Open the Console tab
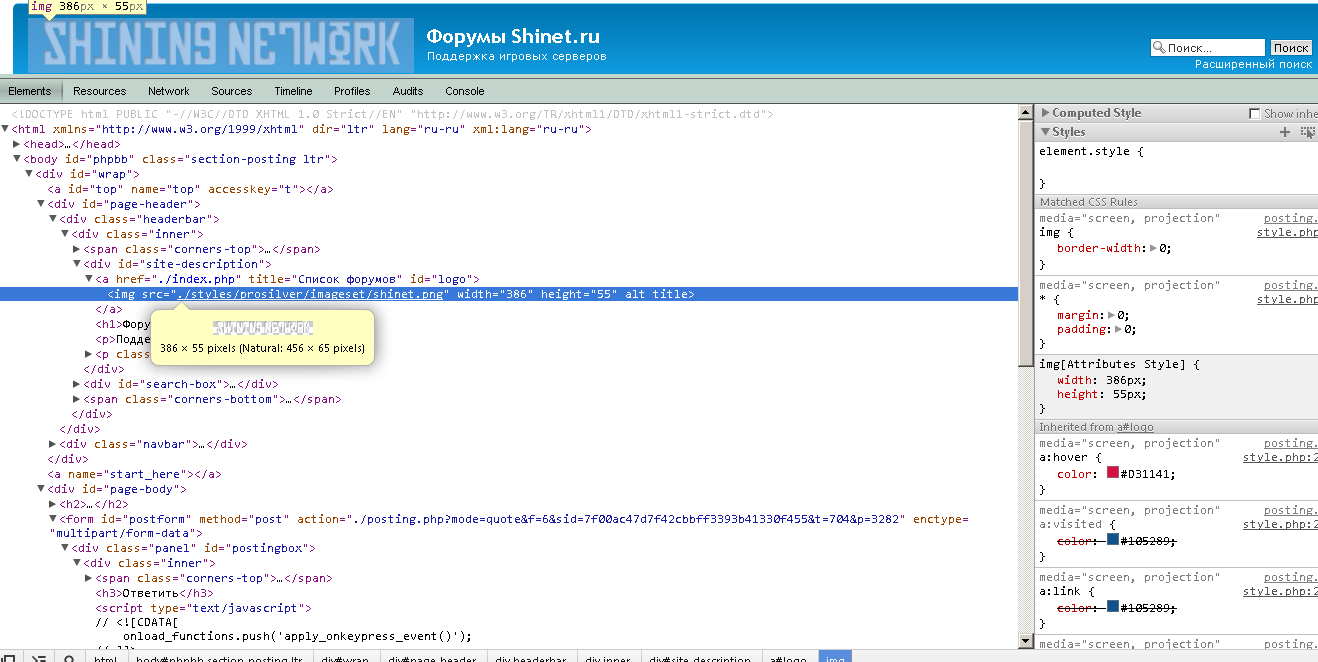This screenshot has width=1318, height=662. pyautogui.click(x=464, y=91)
